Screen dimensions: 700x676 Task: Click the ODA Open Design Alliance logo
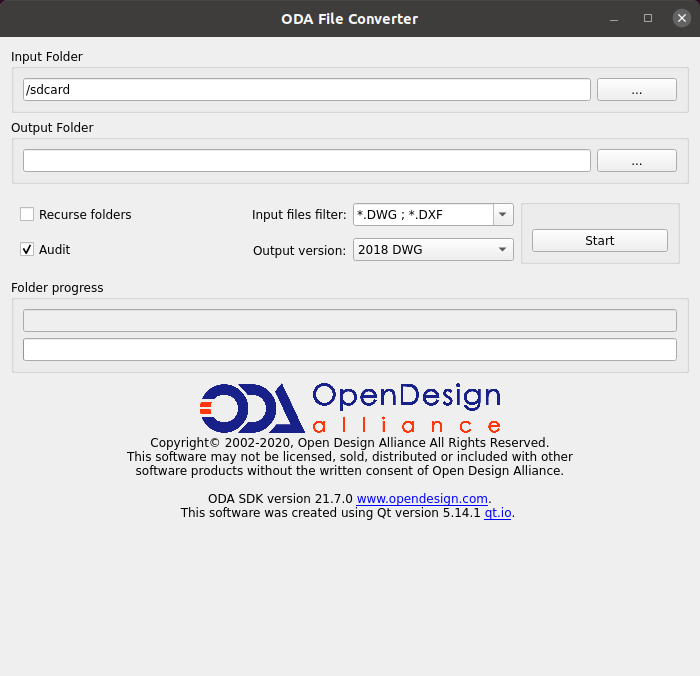click(x=350, y=408)
